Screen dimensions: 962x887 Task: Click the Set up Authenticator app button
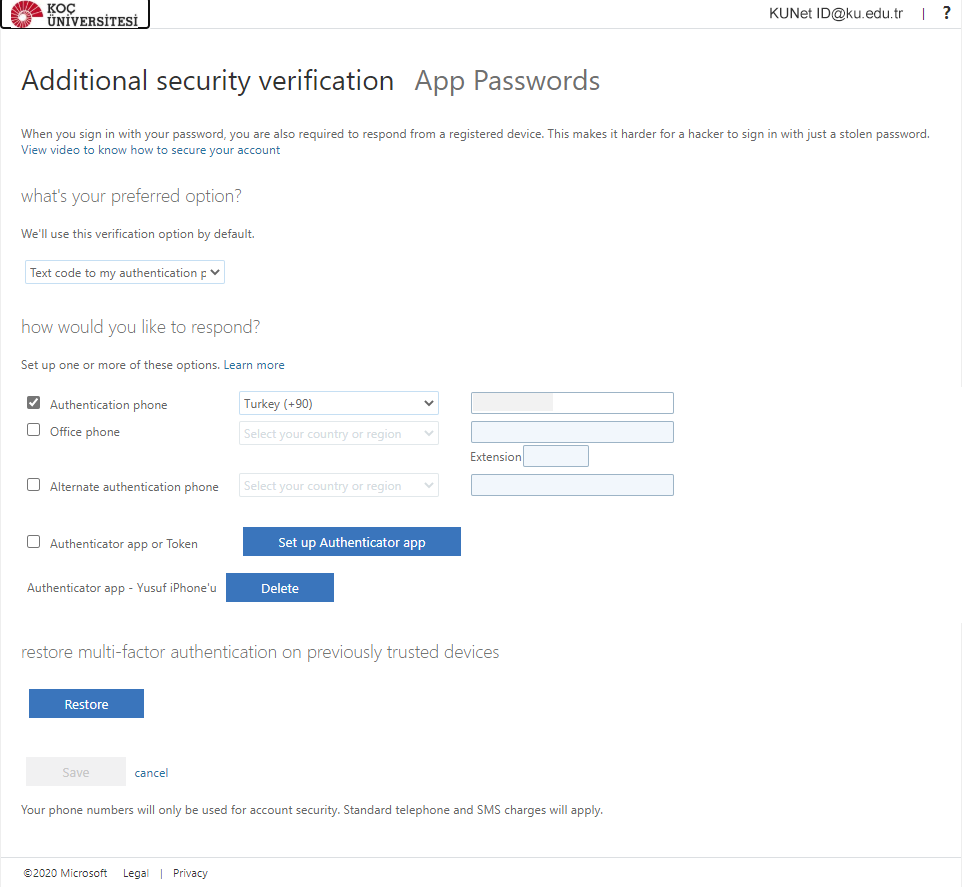click(x=352, y=542)
